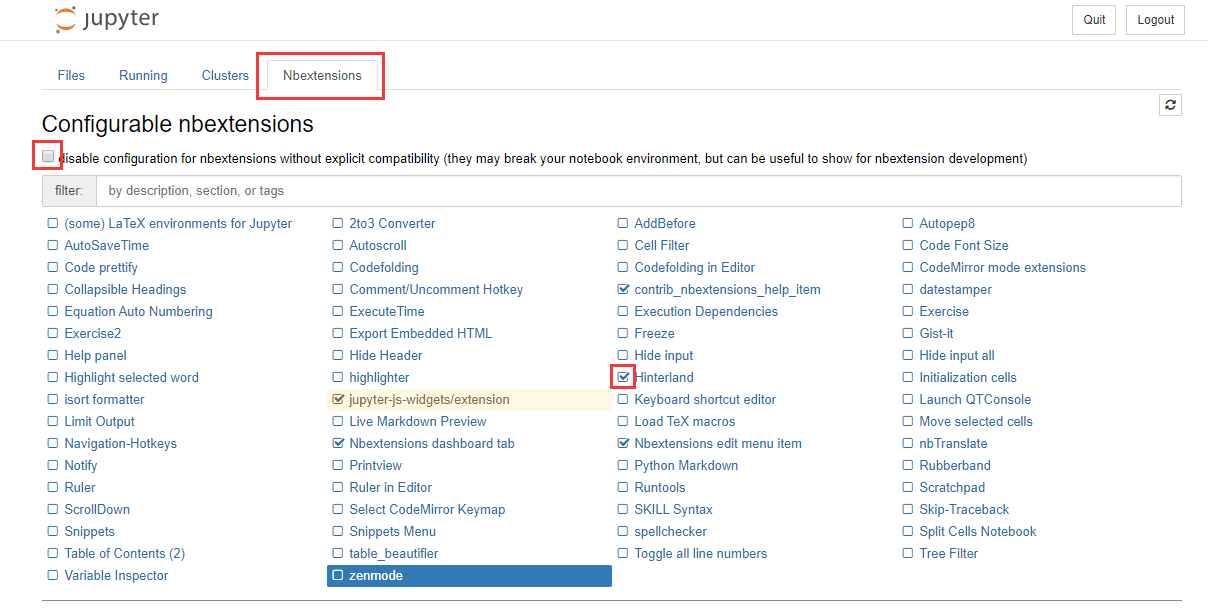This screenshot has height=616, width=1208.
Task: Uncheck the jupyter-js-widgets/extension checkbox
Action: point(338,399)
